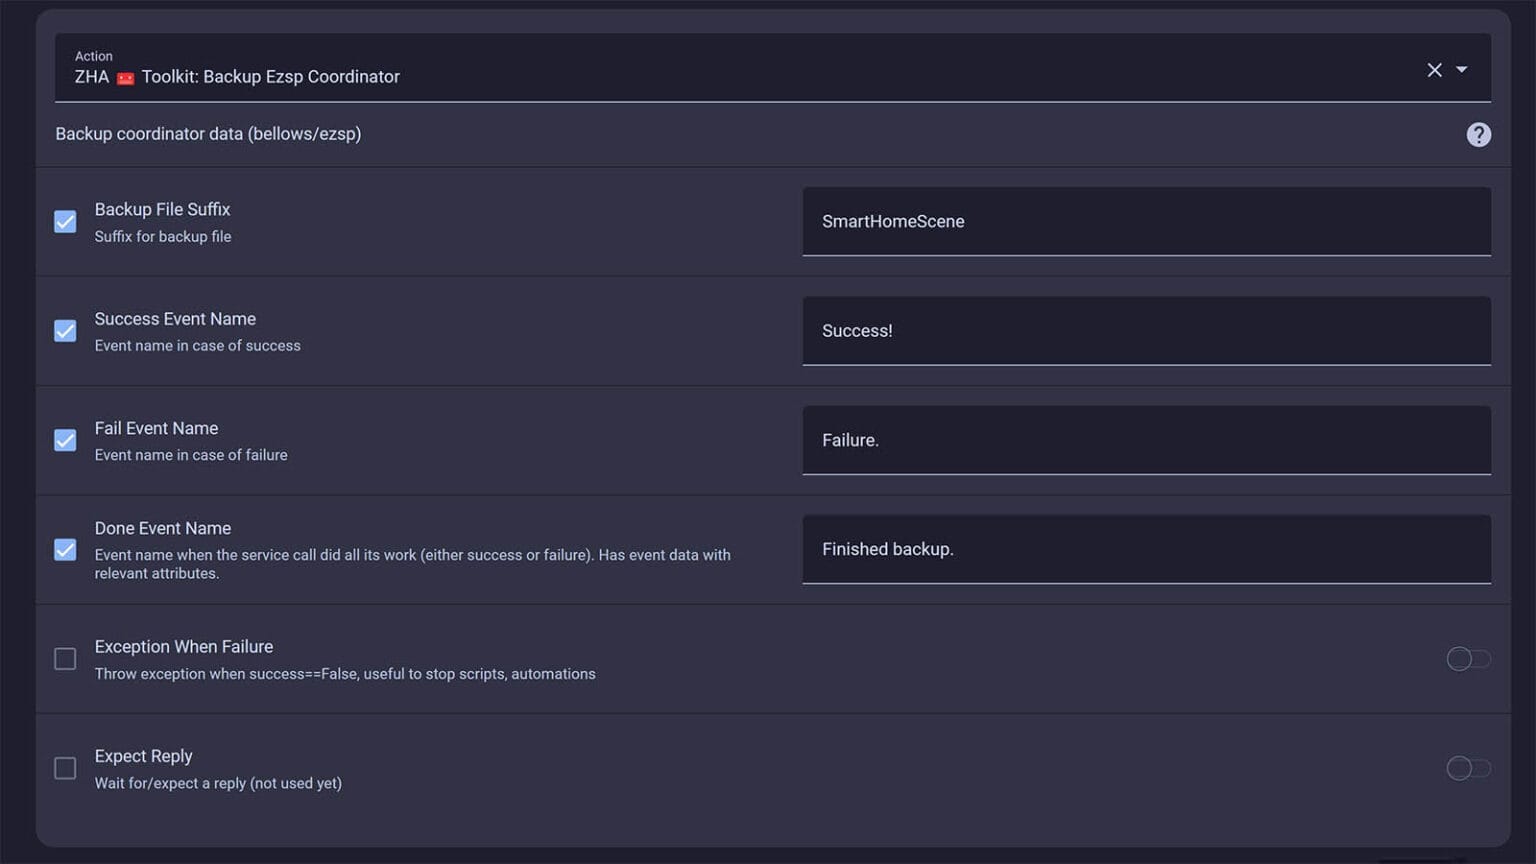This screenshot has height=864, width=1536.
Task: Click the 'Exception When Failure' label text
Action: click(184, 647)
